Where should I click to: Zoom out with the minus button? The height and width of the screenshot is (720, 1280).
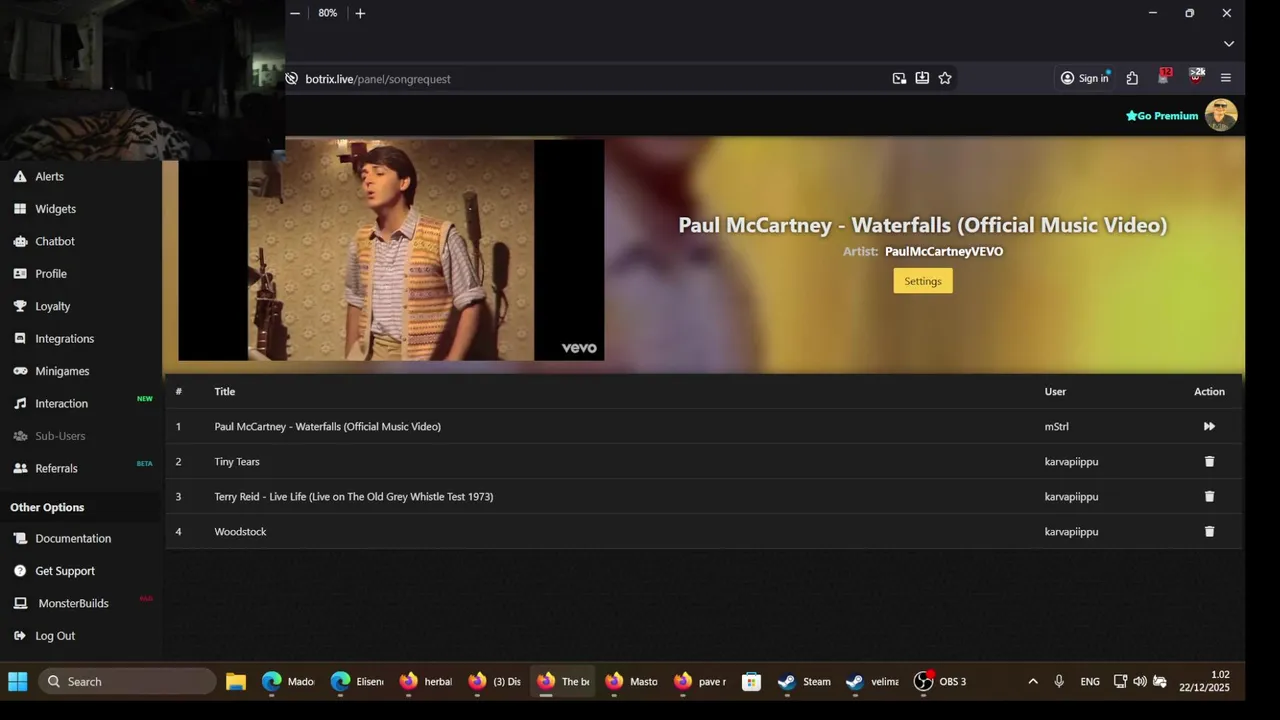click(x=295, y=13)
